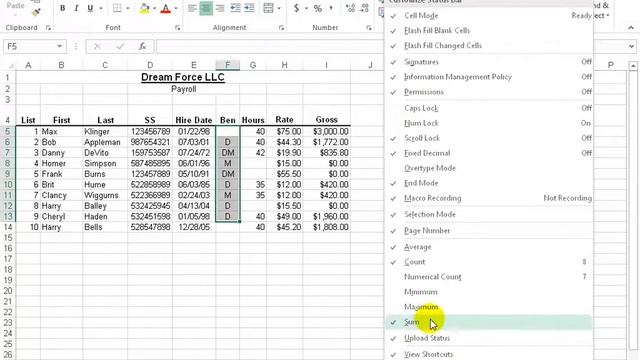The image size is (640, 360).
Task: Toggle Center alignment
Action: tap(206, 8)
